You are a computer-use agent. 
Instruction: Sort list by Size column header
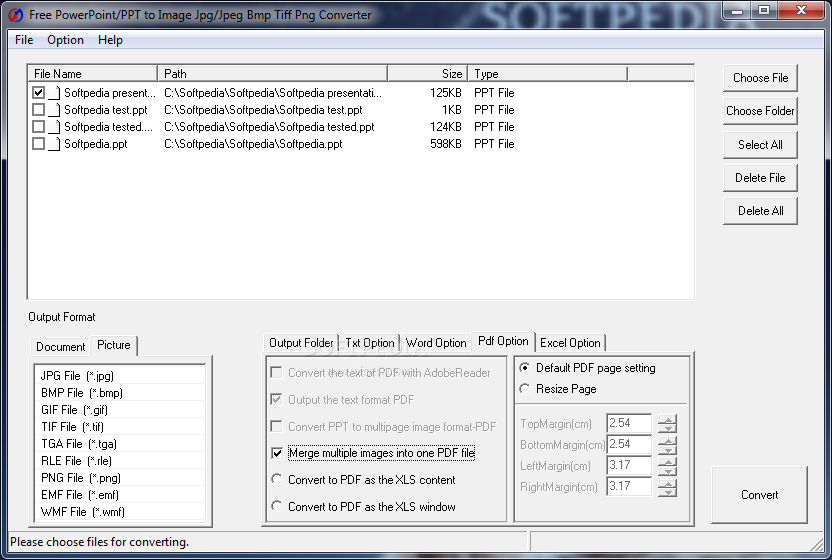point(428,74)
